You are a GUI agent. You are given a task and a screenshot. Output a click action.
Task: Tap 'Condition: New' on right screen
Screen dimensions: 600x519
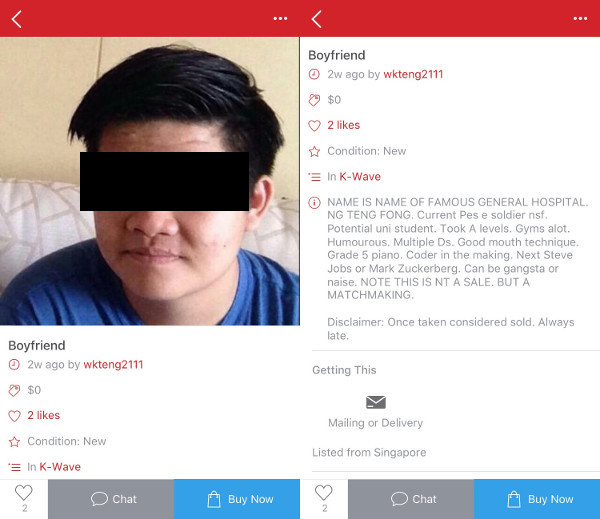367,151
